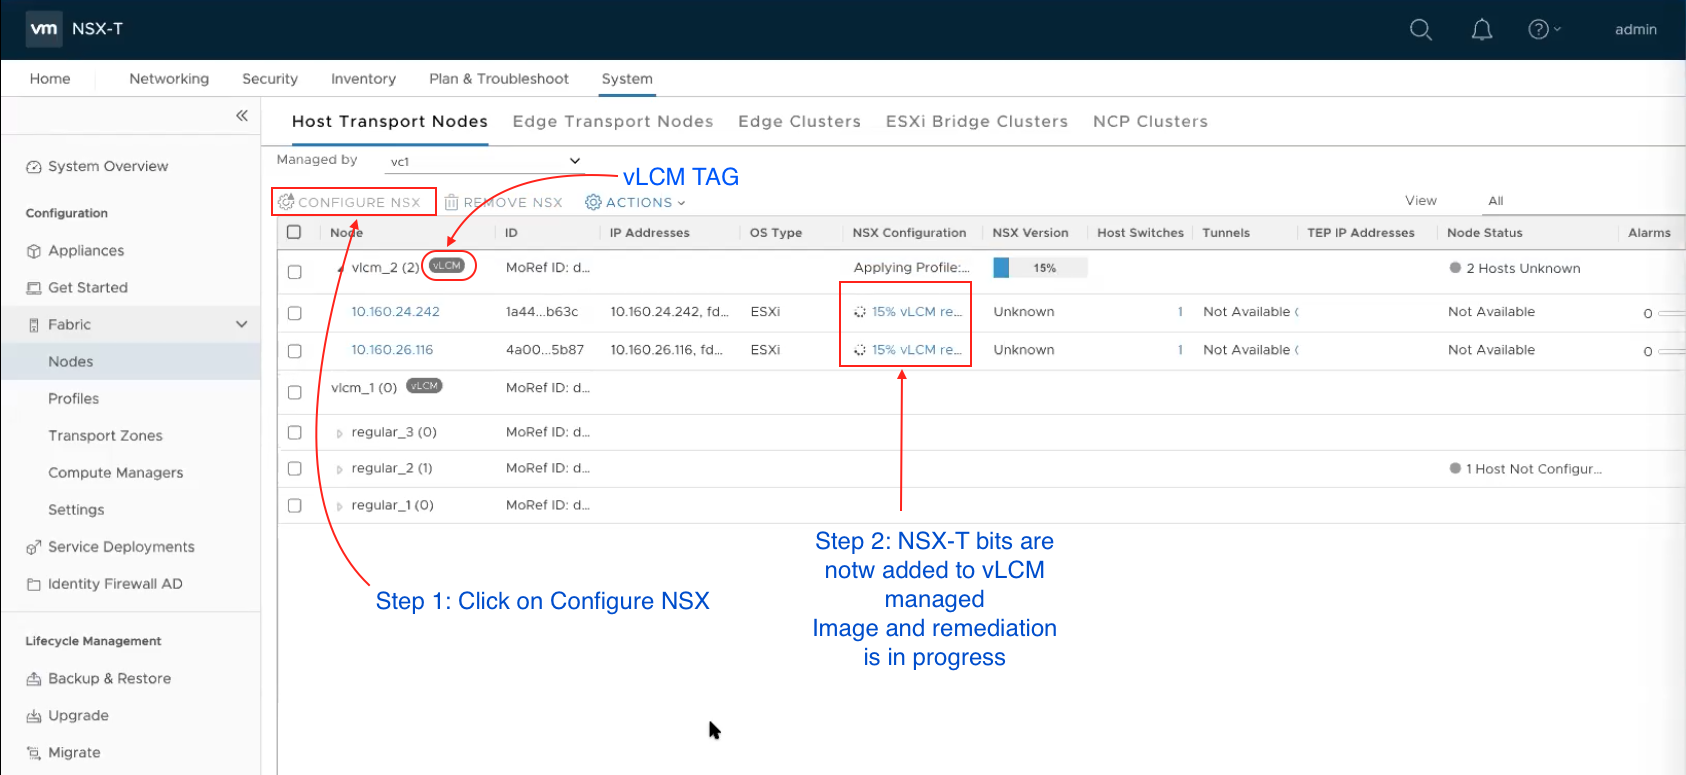This screenshot has height=775, width=1686.
Task: Check the 10.160.26.116 host checkbox
Action: [x=294, y=351]
